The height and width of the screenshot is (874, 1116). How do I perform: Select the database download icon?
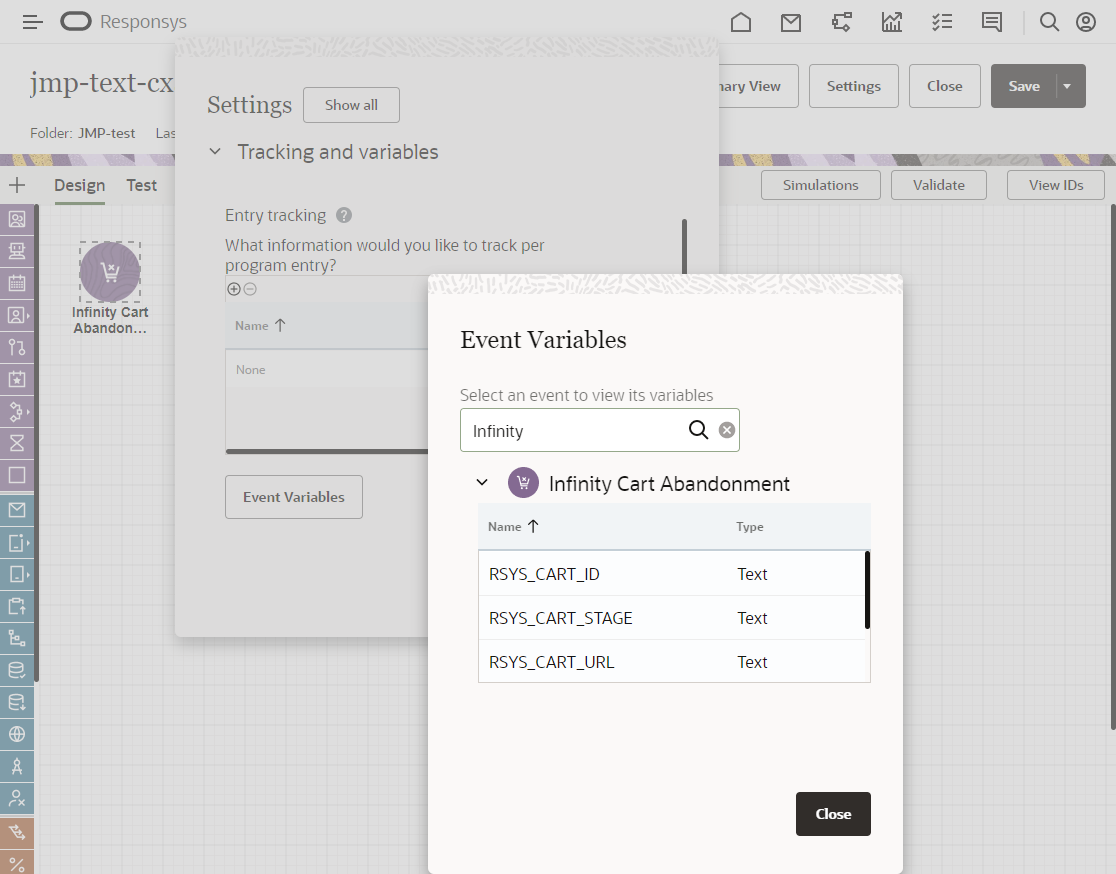coord(17,702)
